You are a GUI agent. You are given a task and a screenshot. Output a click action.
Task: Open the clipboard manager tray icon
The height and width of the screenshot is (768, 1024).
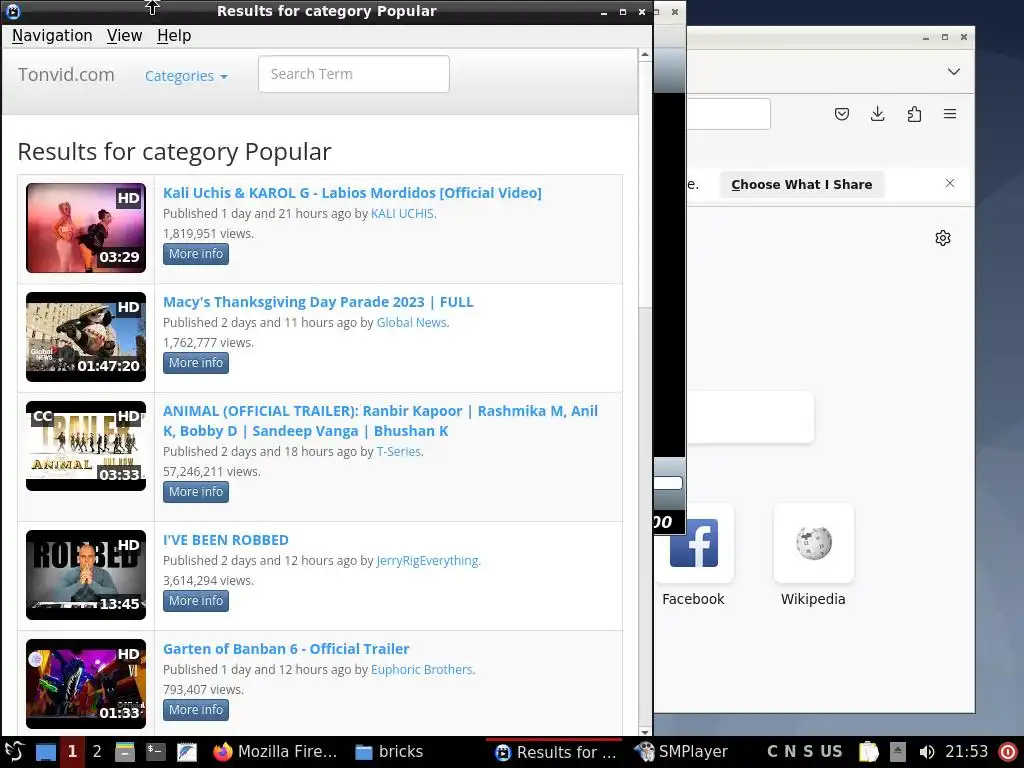pos(869,752)
